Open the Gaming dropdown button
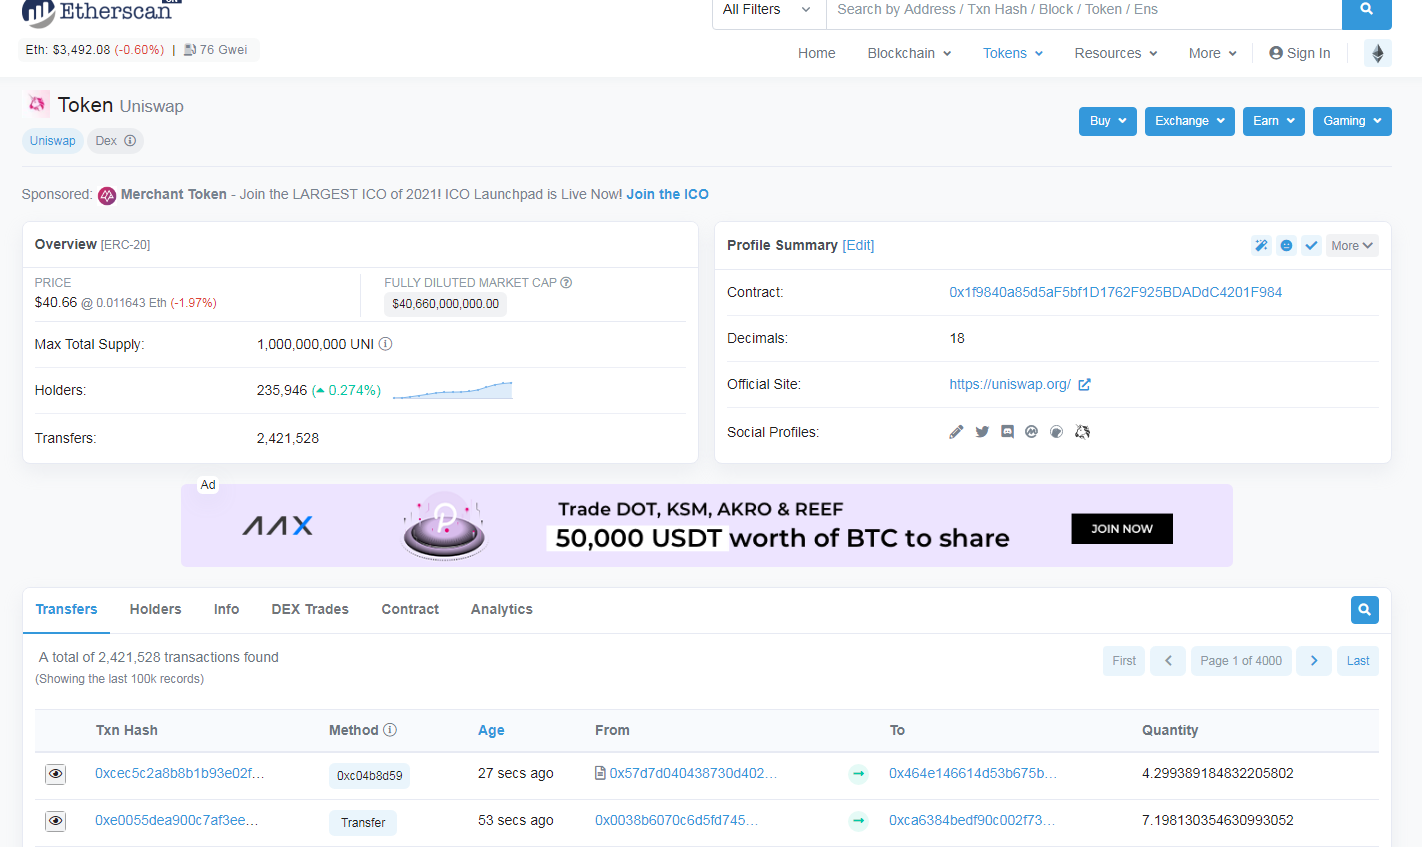 tap(1352, 121)
